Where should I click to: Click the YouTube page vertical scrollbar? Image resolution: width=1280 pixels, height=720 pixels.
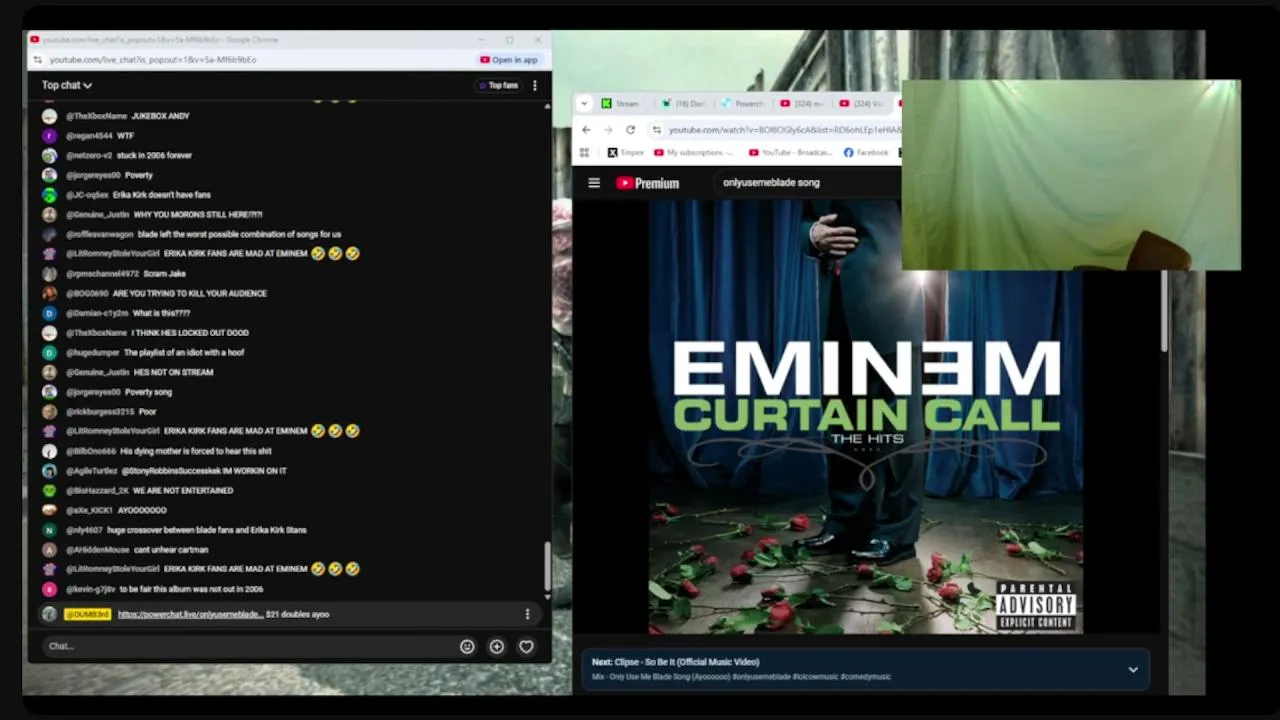coord(1163,310)
